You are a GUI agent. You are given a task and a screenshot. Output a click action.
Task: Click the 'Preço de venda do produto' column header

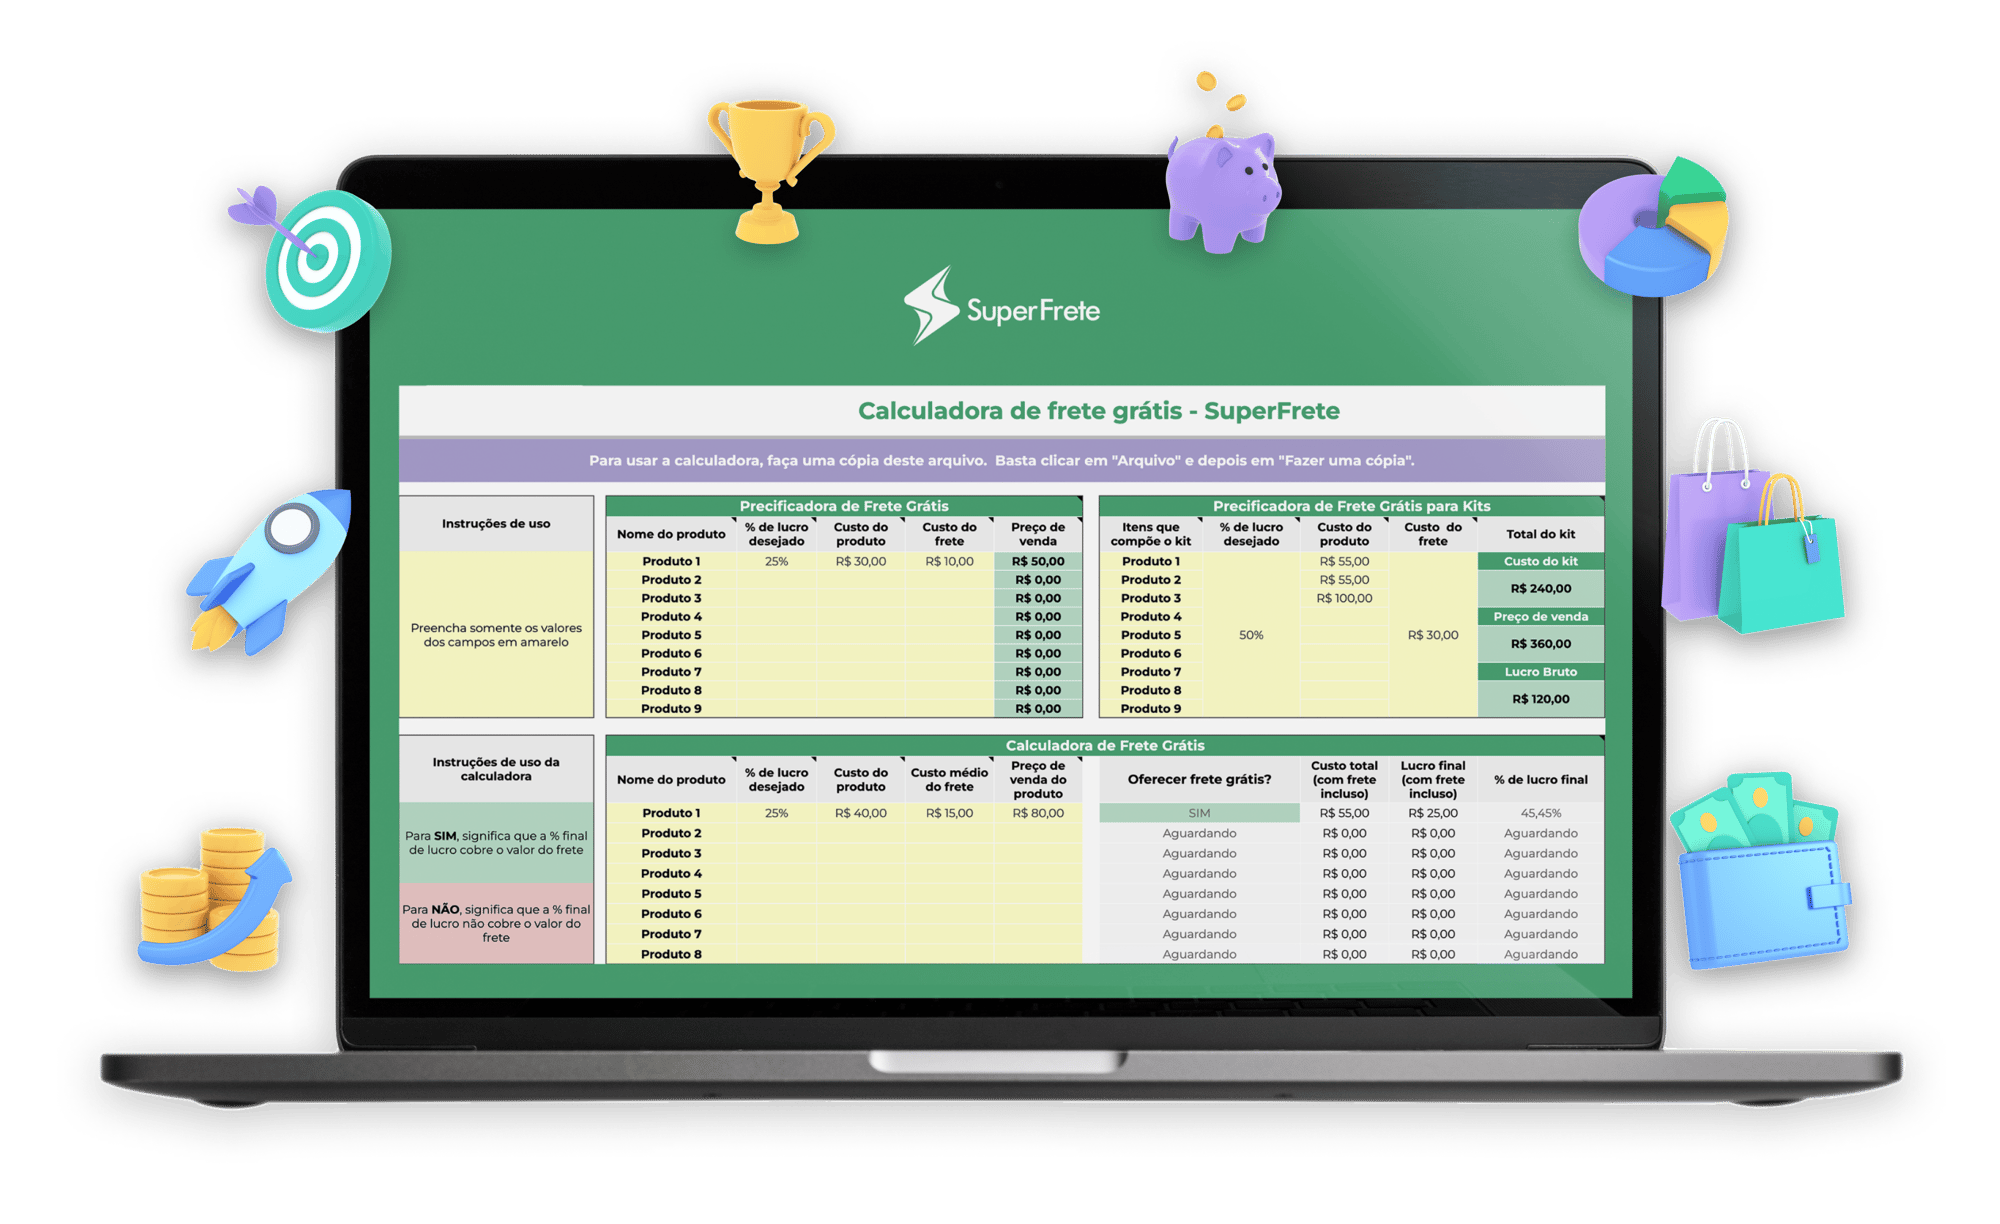(1038, 780)
